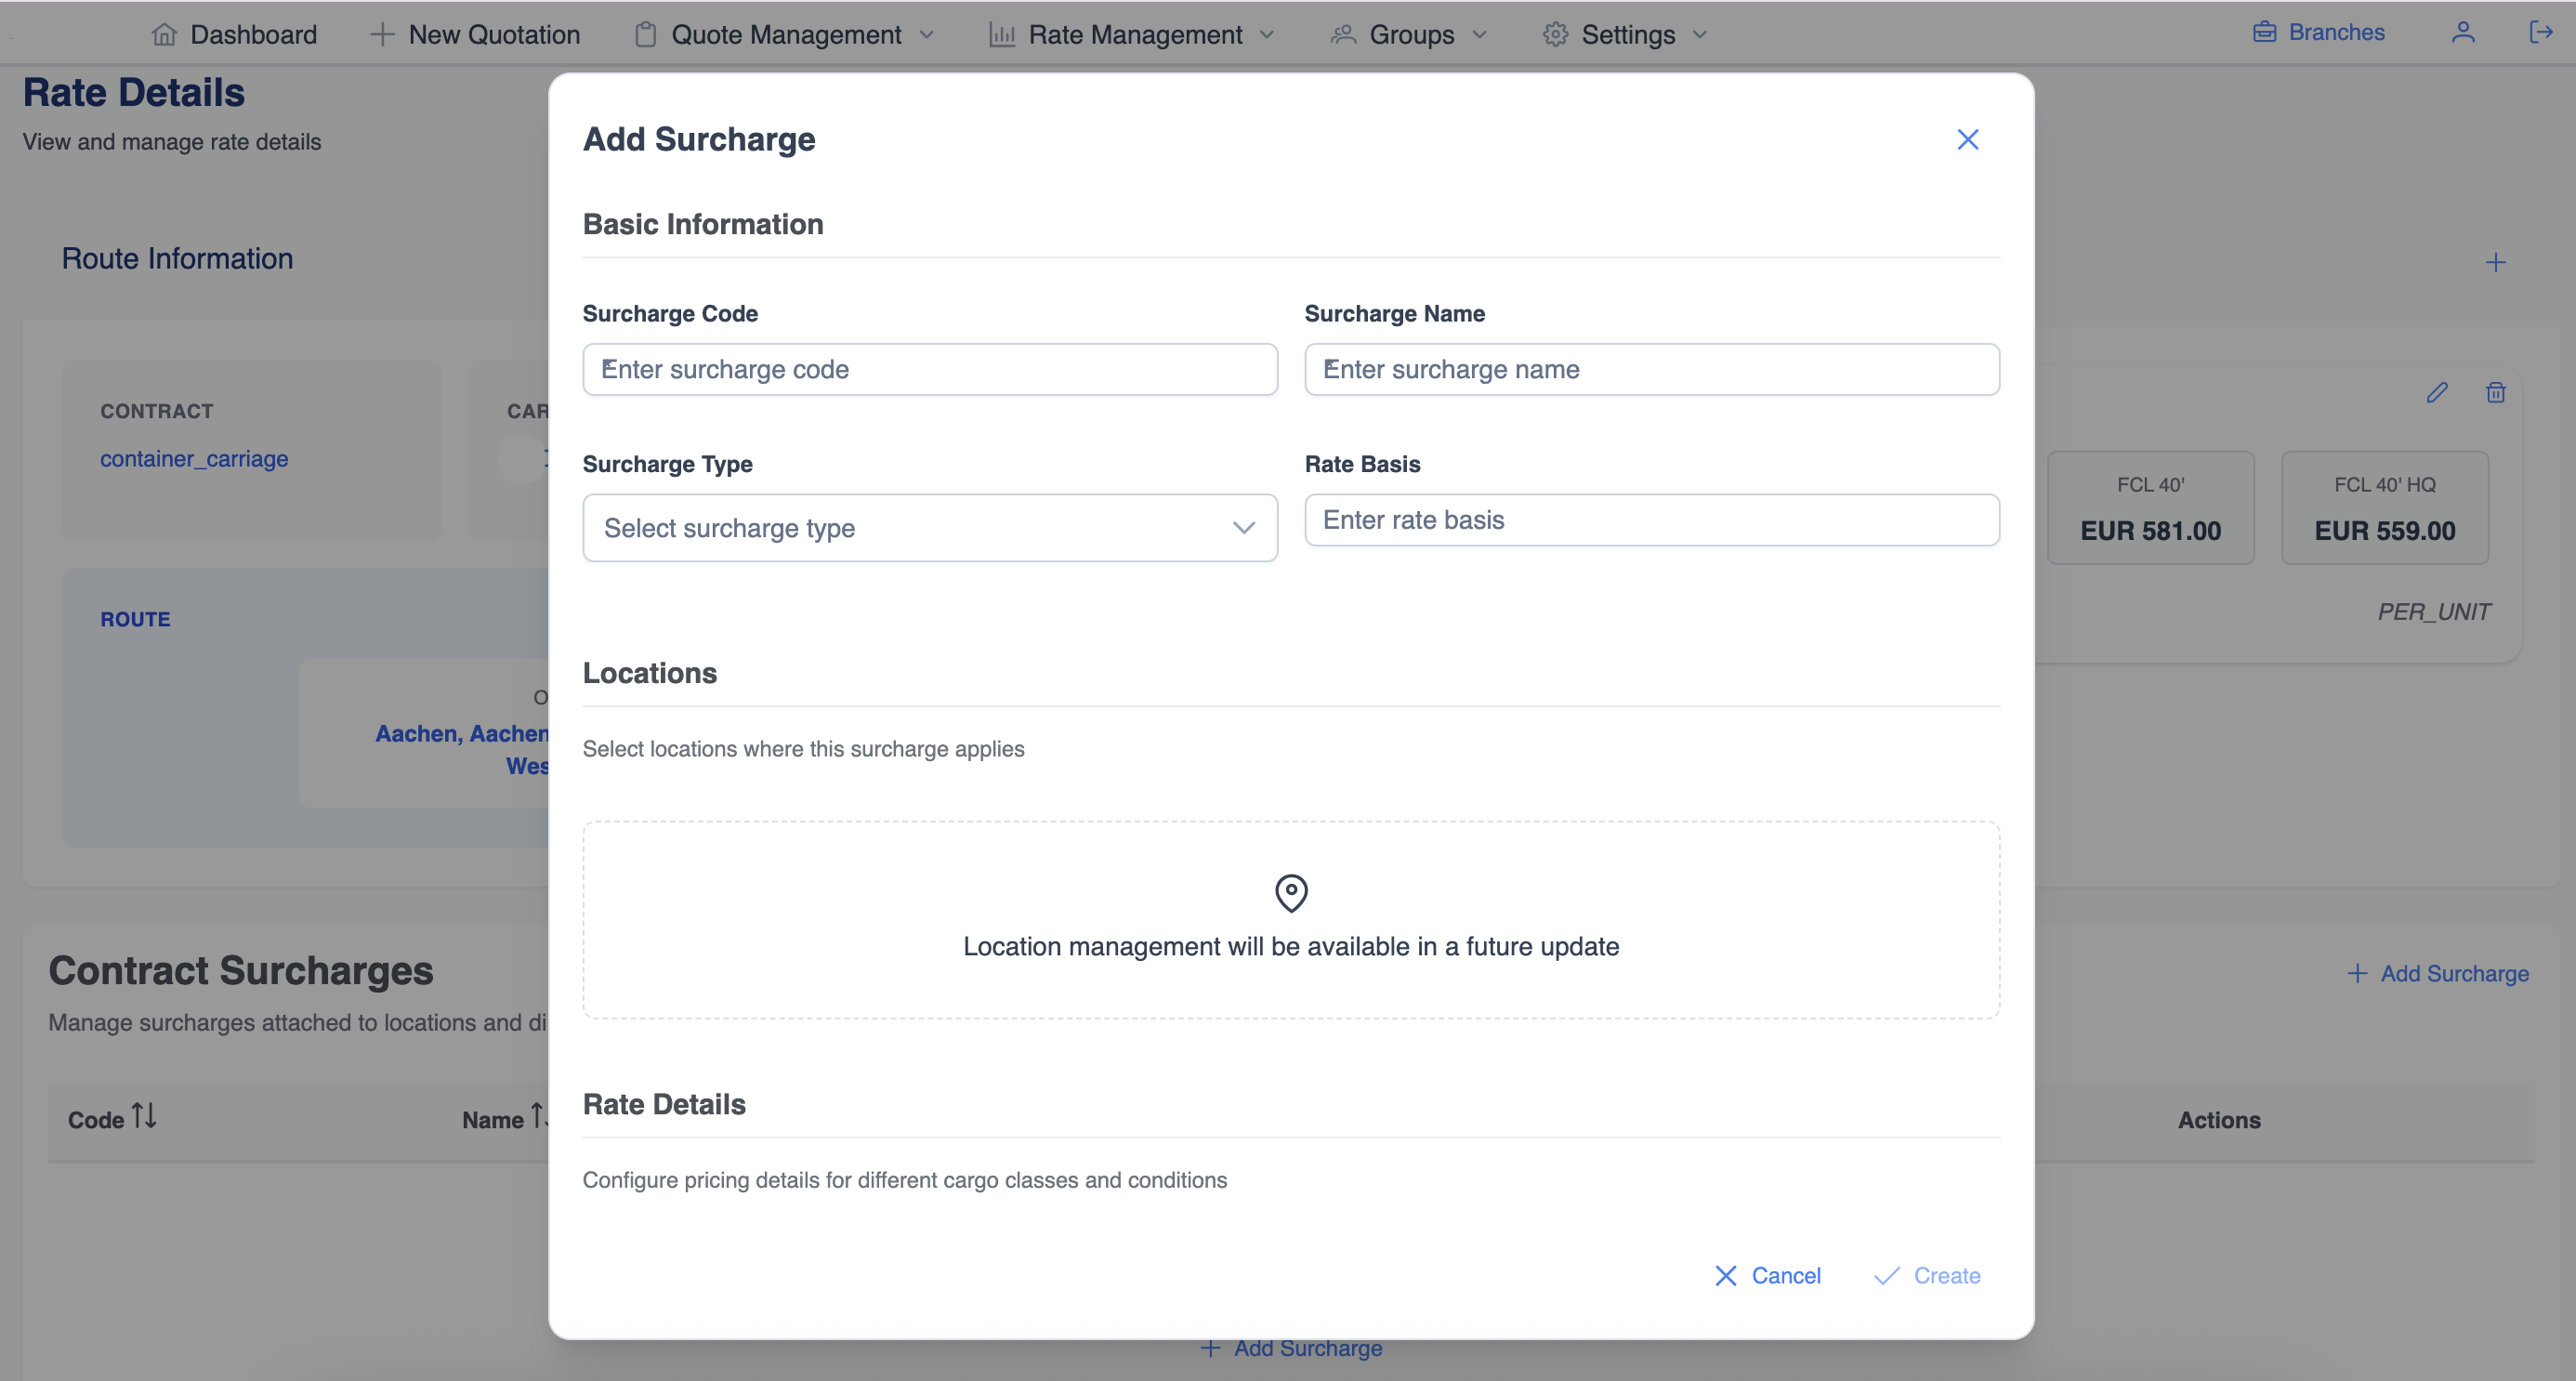Click into the Surcharge Name field
This screenshot has width=2576, height=1381.
[1651, 370]
